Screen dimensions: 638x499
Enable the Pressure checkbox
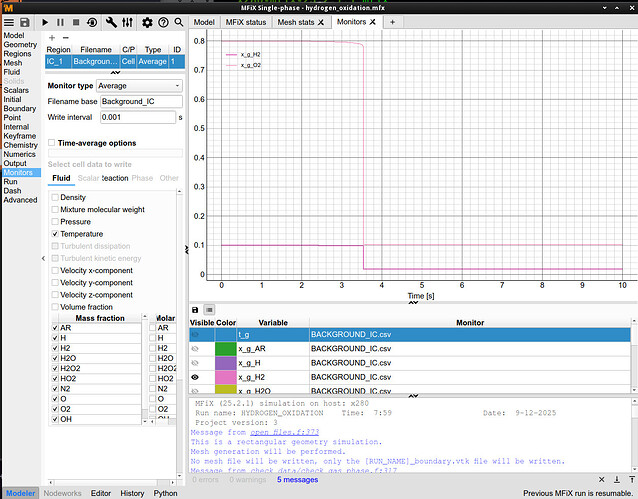tap(55, 222)
